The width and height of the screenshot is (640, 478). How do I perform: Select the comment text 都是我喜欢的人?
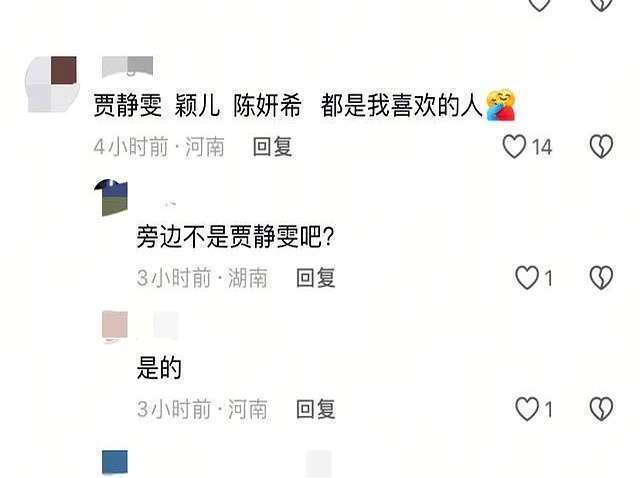click(402, 105)
